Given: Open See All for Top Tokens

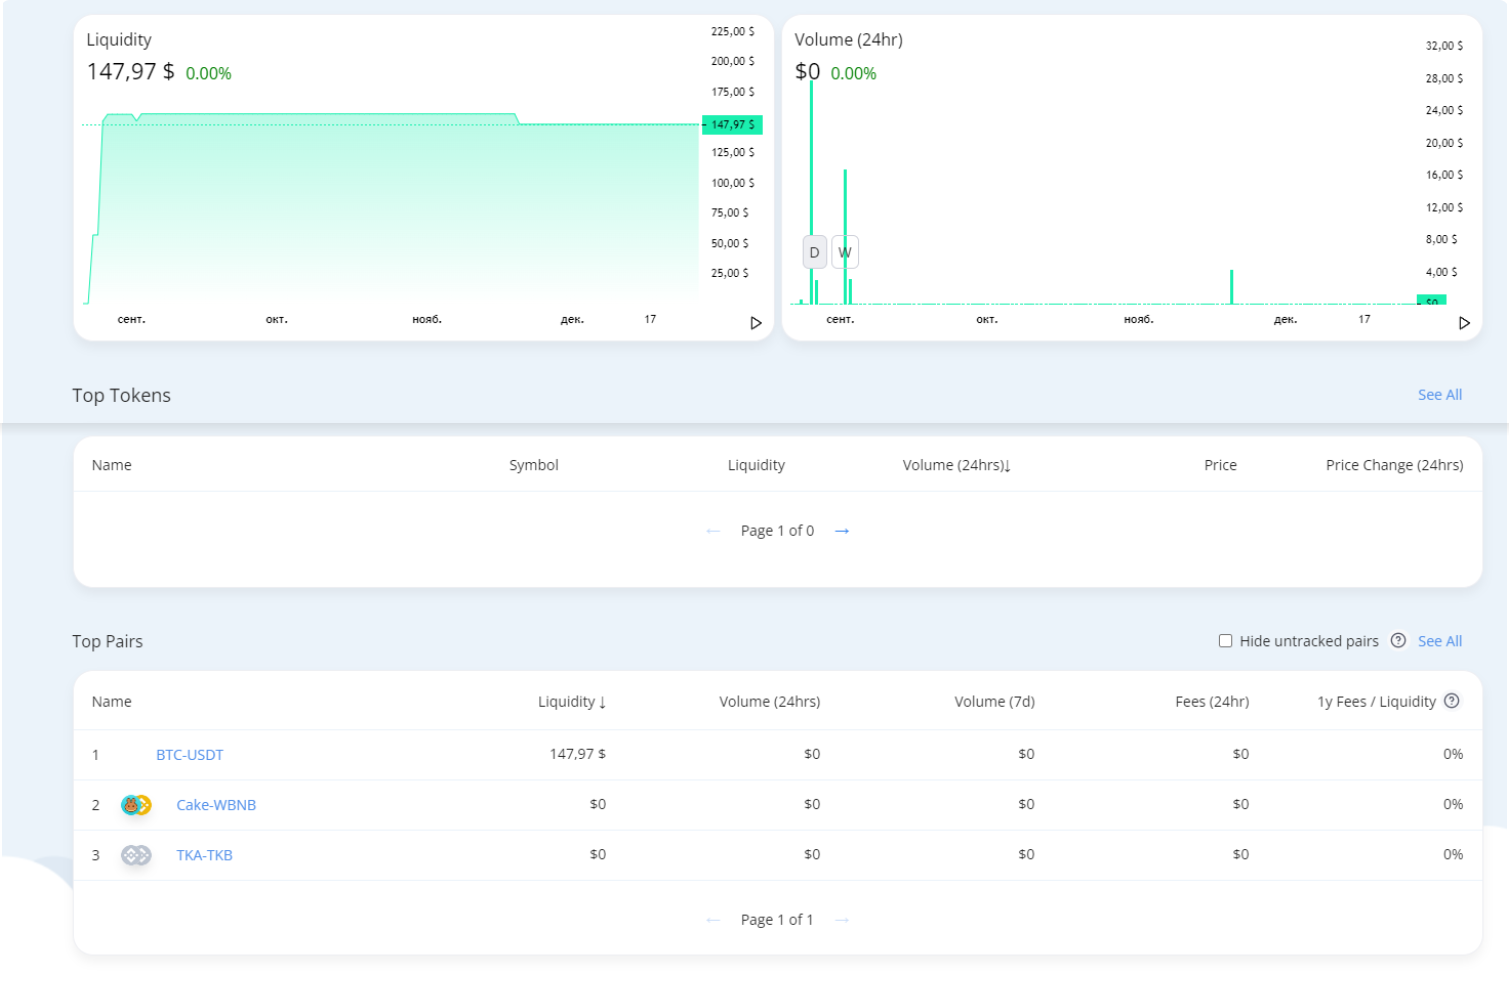Looking at the screenshot, I should point(1439,395).
